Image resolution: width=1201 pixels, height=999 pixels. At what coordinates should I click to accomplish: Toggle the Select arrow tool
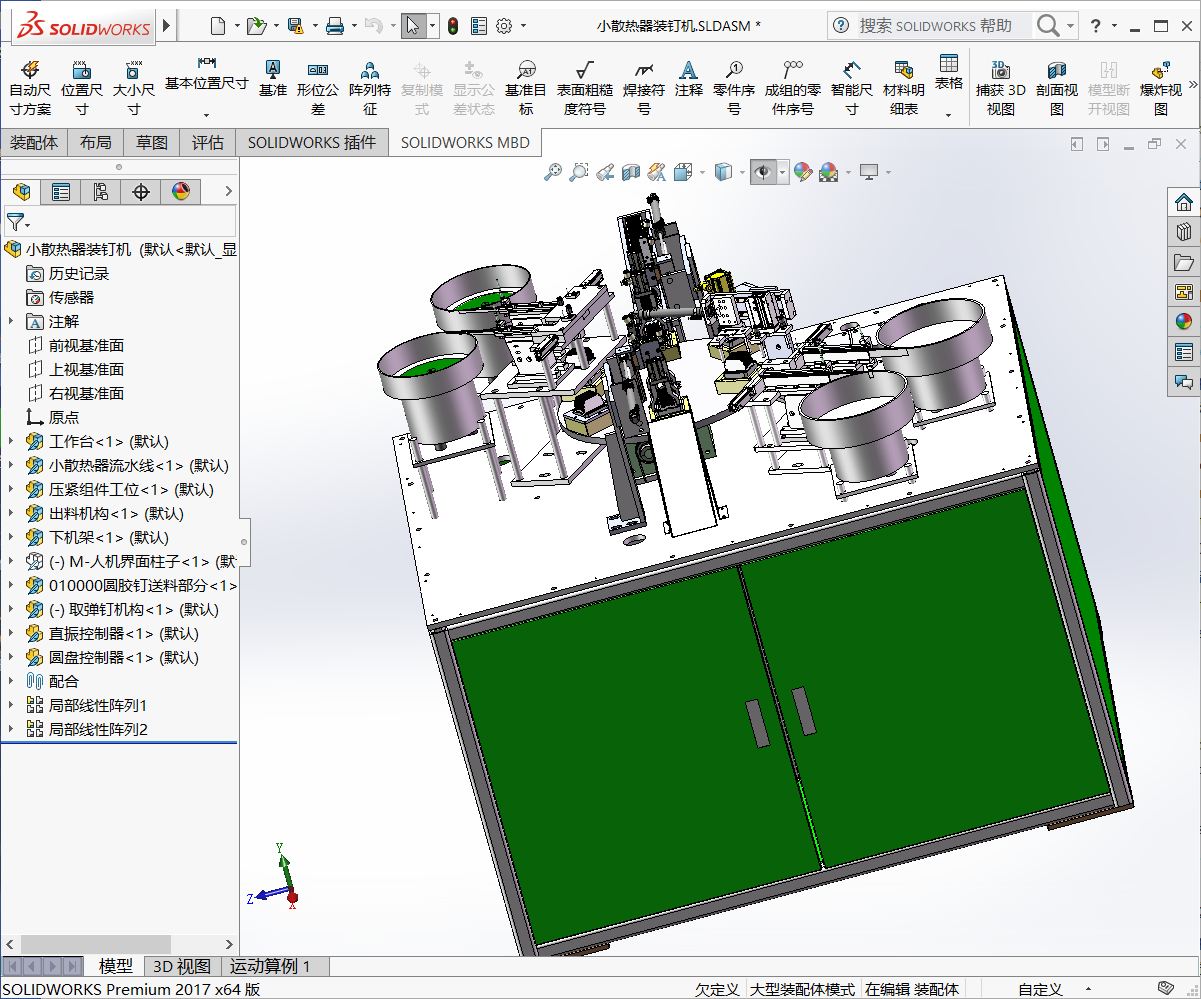[x=413, y=25]
